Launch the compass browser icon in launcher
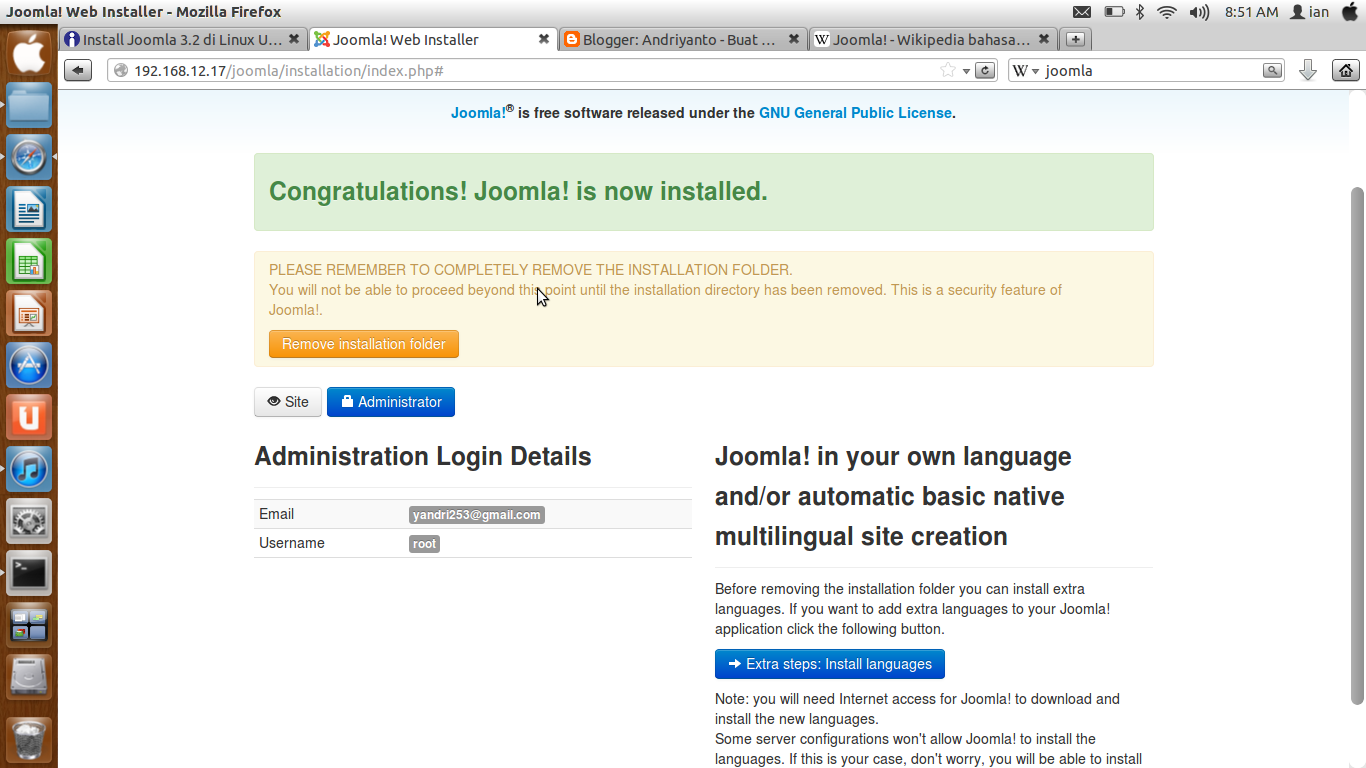Viewport: 1366px width, 768px height. [29, 157]
